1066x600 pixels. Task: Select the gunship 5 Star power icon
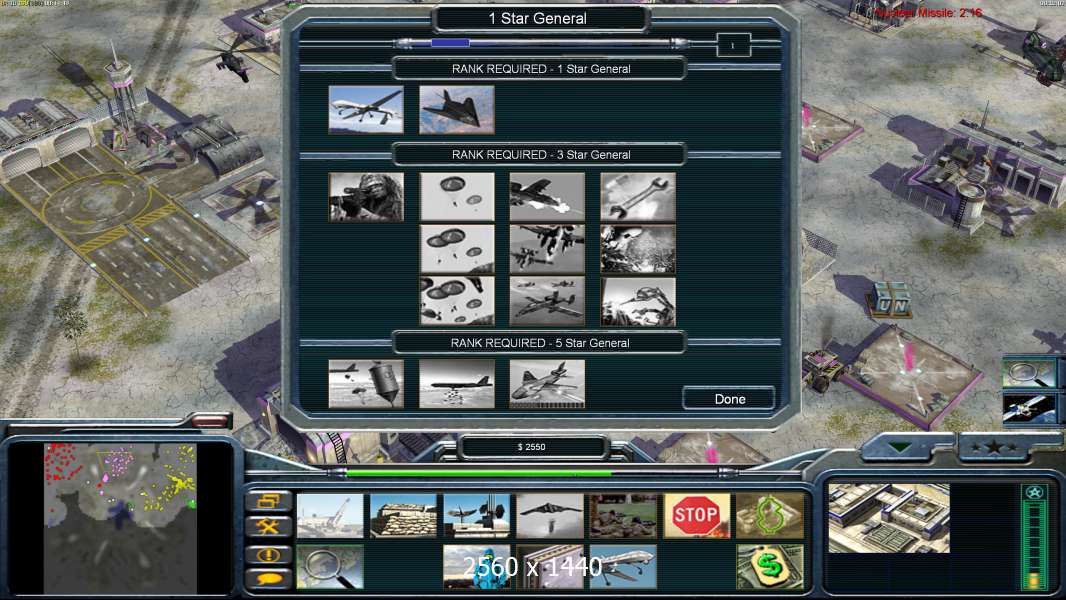click(x=547, y=384)
